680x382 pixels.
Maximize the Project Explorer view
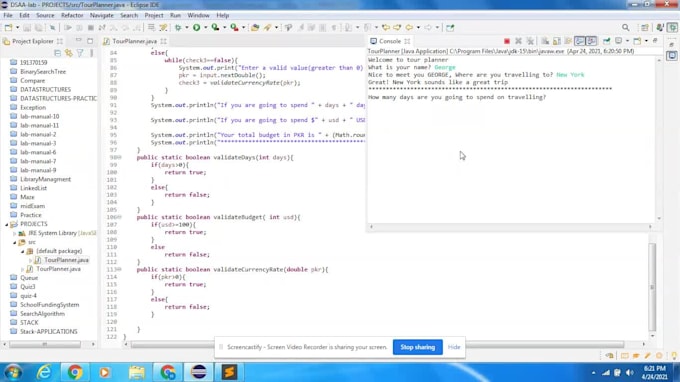click(x=90, y=41)
